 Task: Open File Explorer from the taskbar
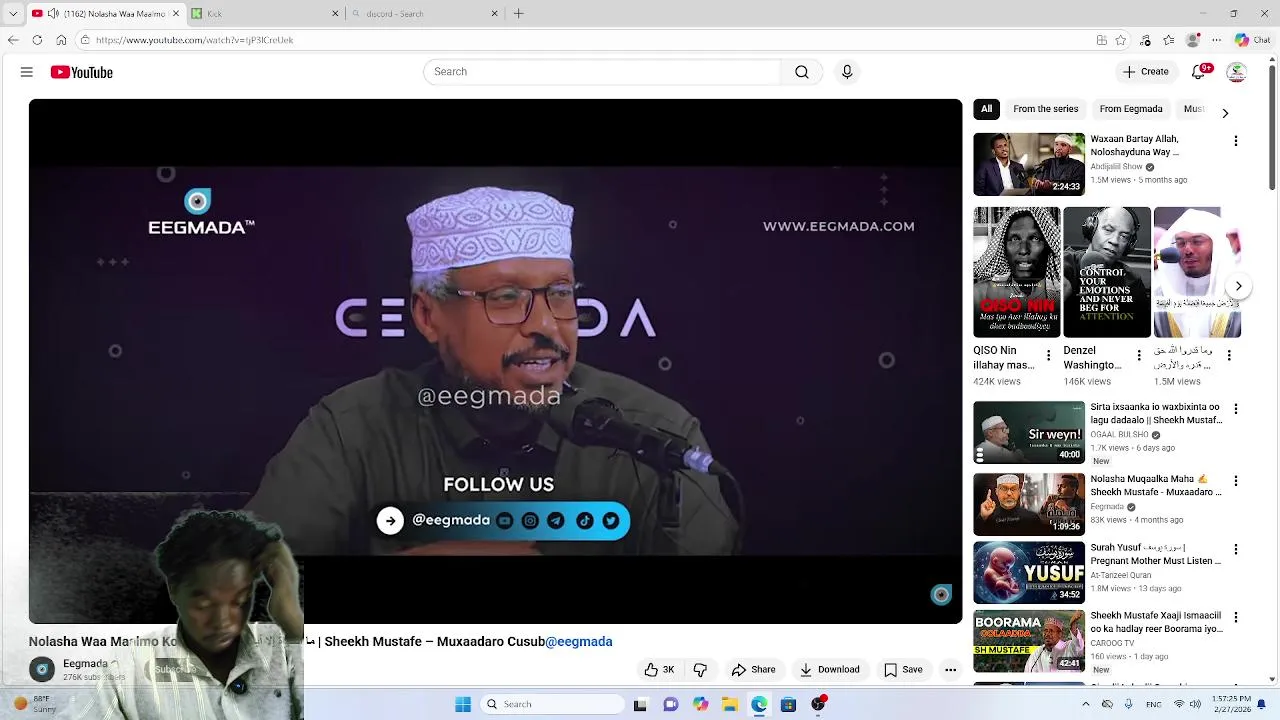[730, 704]
